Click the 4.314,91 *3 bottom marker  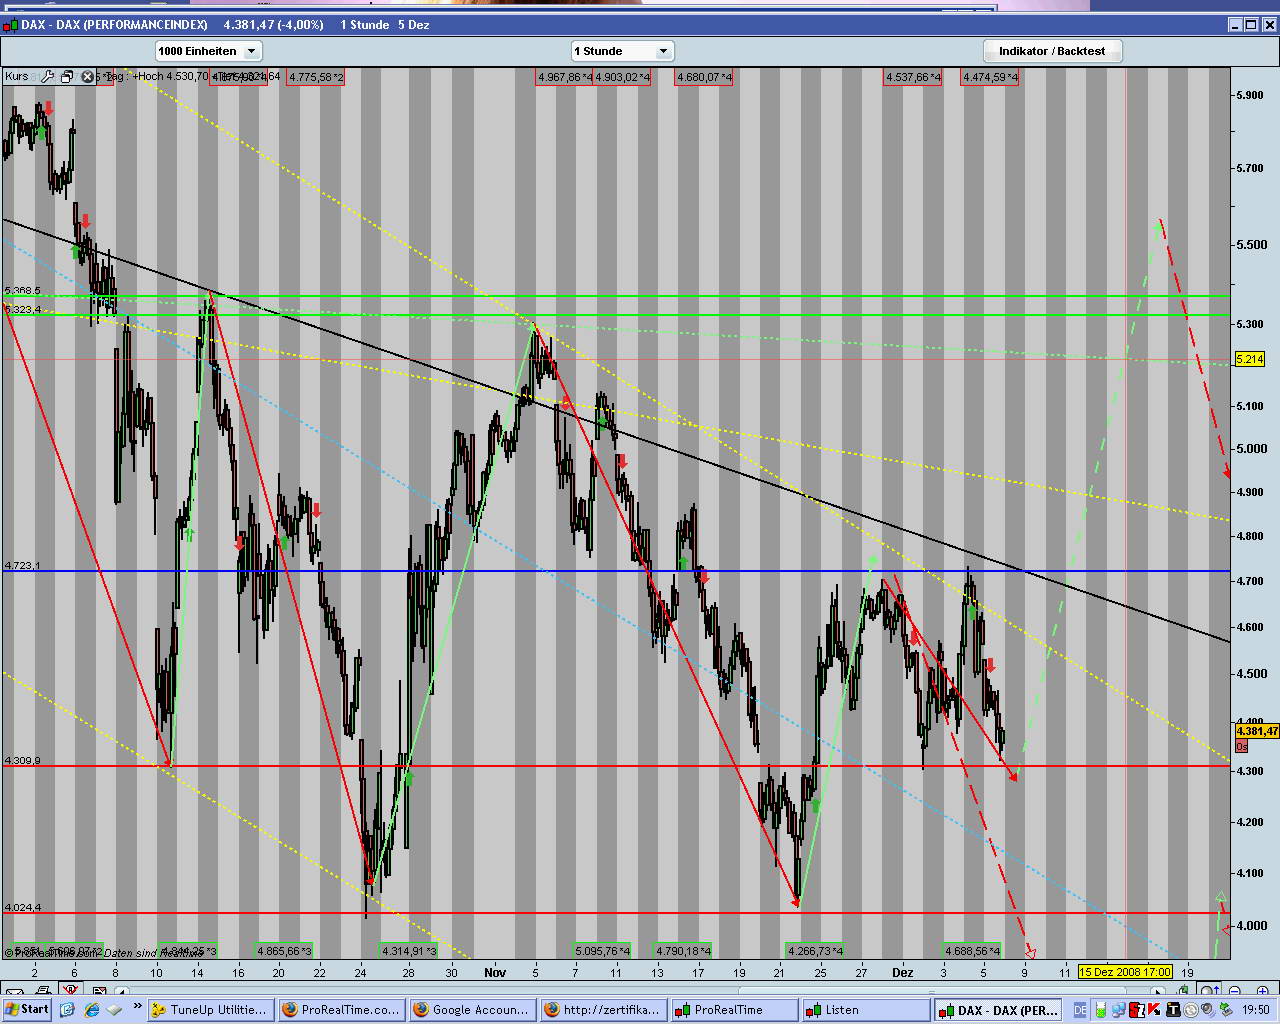(x=409, y=950)
